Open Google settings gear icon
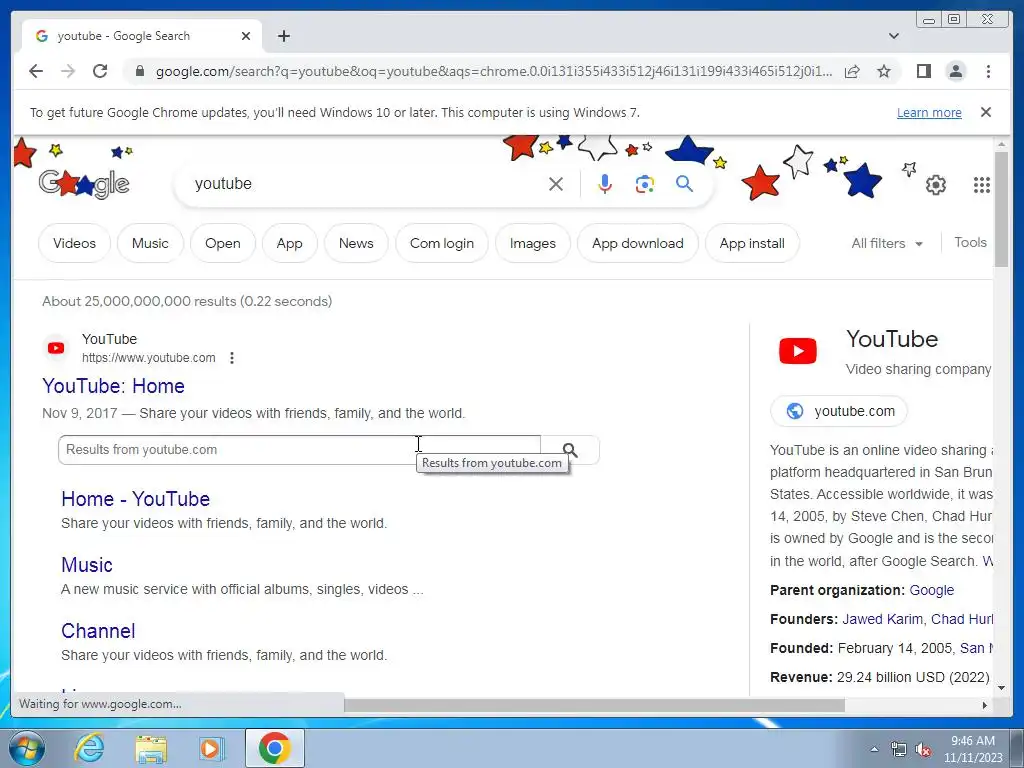This screenshot has width=1024, height=768. click(x=935, y=185)
